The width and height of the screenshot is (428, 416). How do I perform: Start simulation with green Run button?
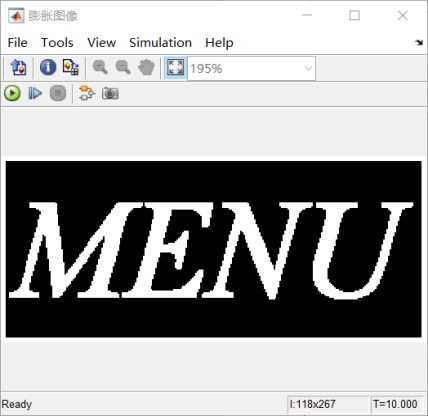pos(12,93)
